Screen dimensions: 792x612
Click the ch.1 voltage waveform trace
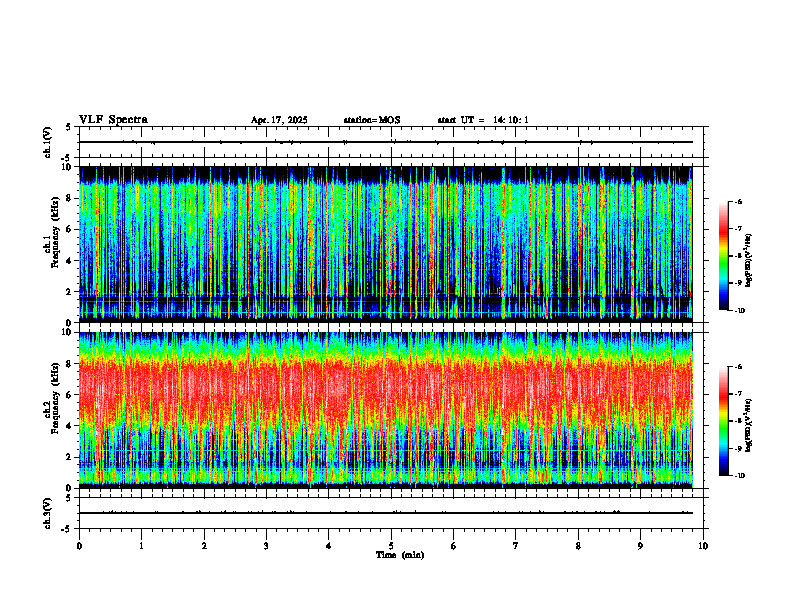pyautogui.click(x=385, y=142)
